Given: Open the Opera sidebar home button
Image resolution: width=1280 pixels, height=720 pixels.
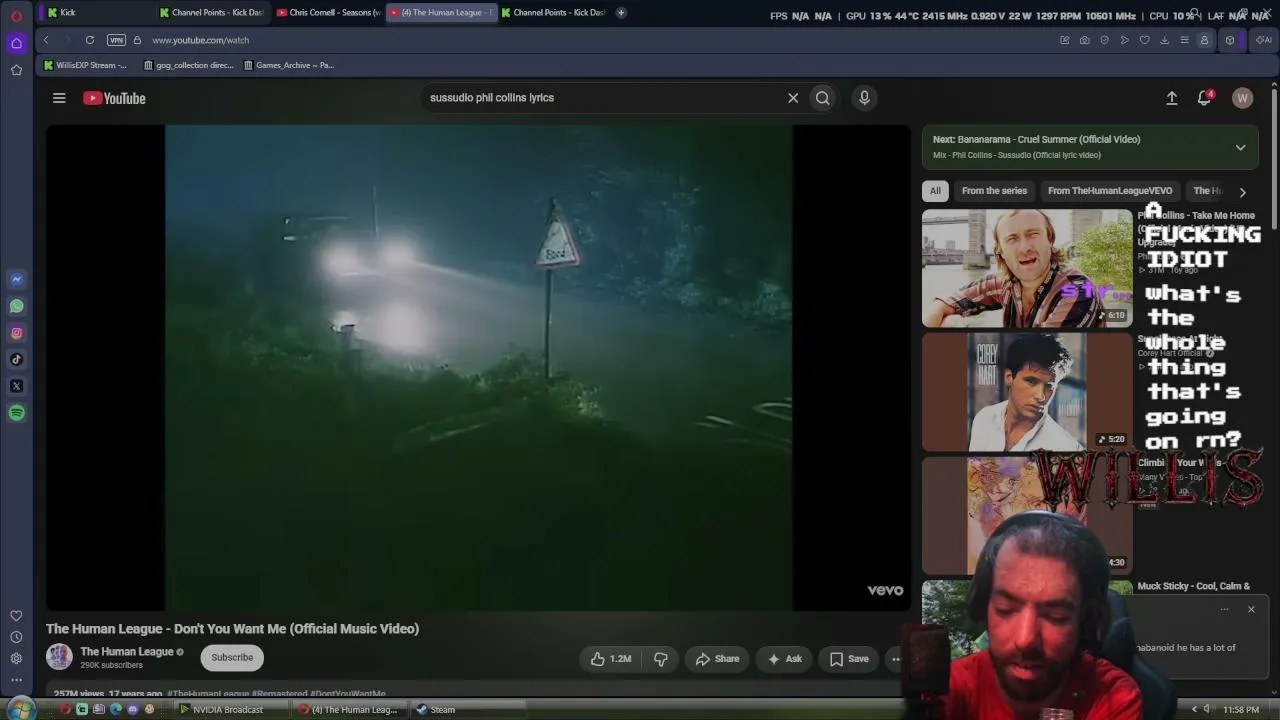Looking at the screenshot, I should click(16, 43).
